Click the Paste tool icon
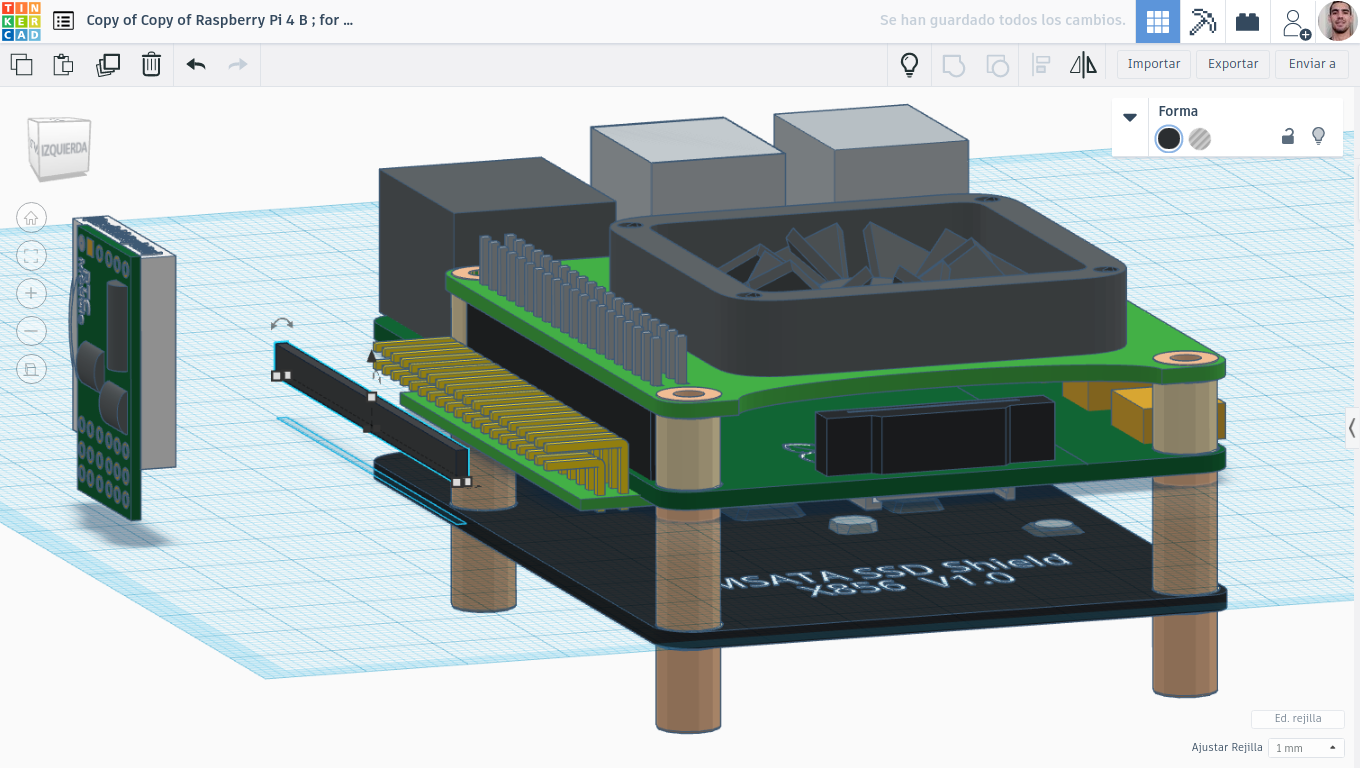Image resolution: width=1360 pixels, height=768 pixels. point(63,65)
